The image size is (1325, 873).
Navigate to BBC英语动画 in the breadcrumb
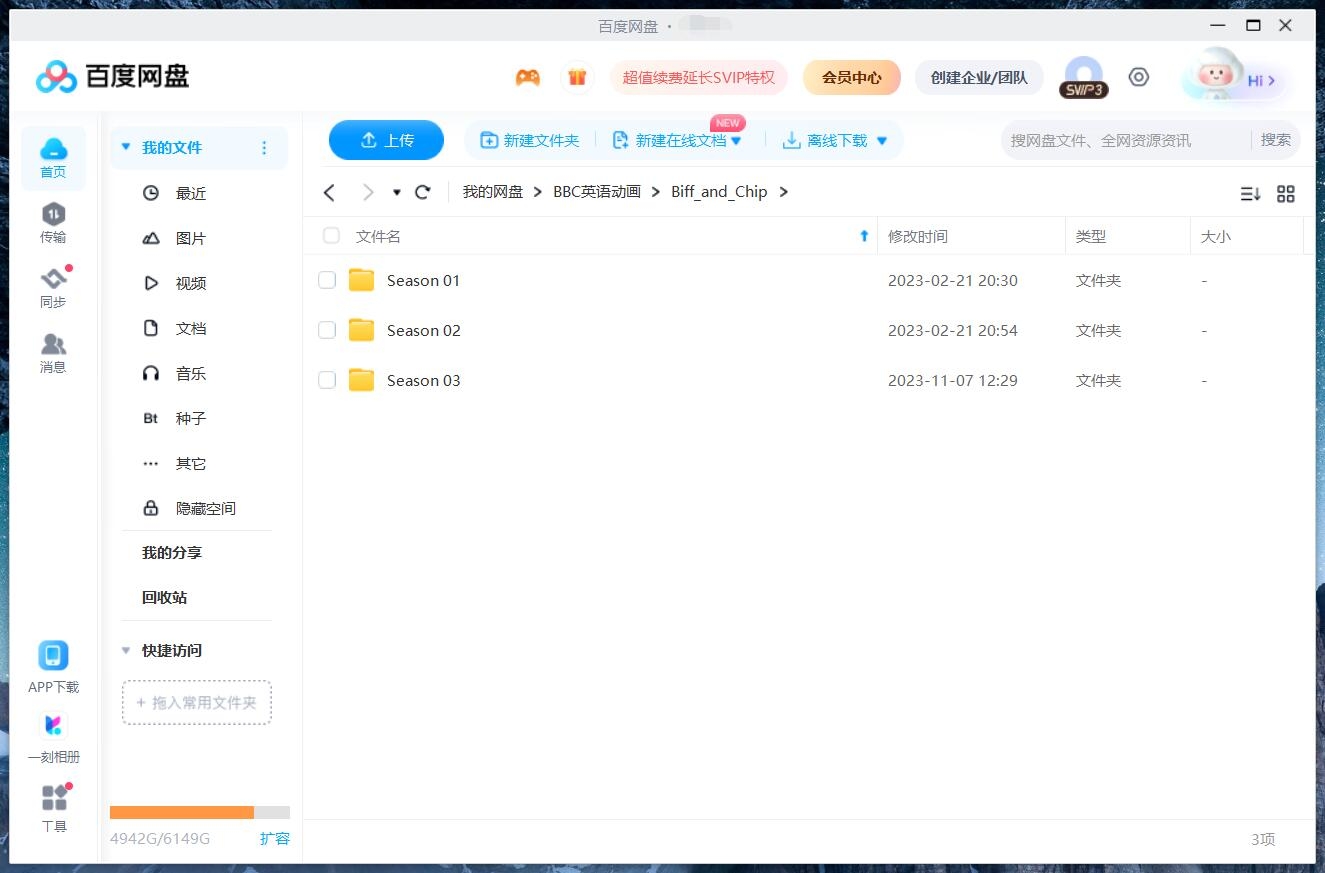596,191
